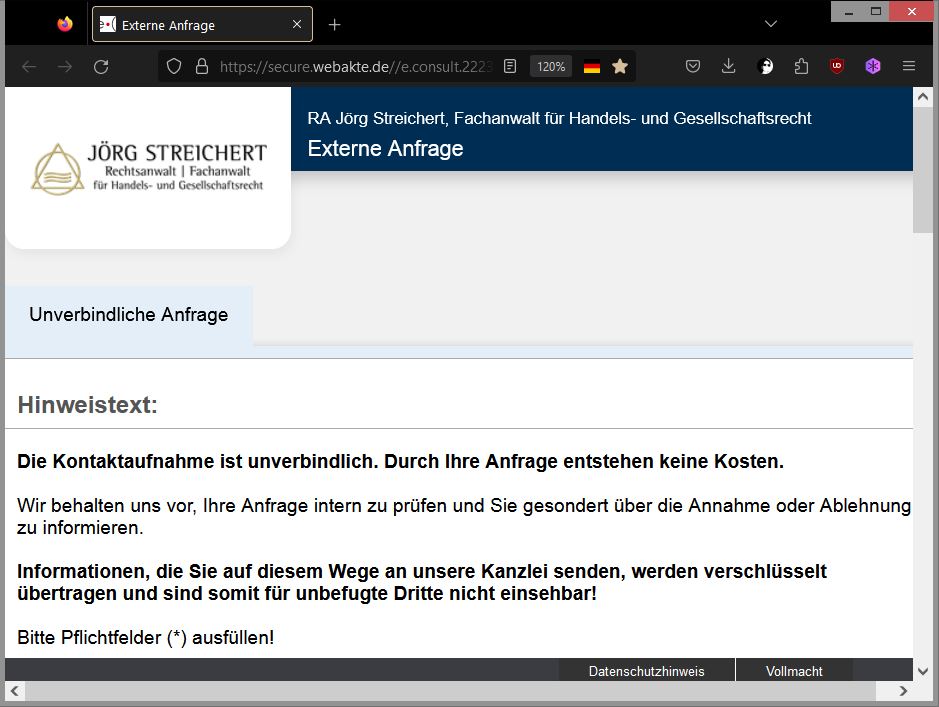Reset the 120% zoom level

click(551, 66)
